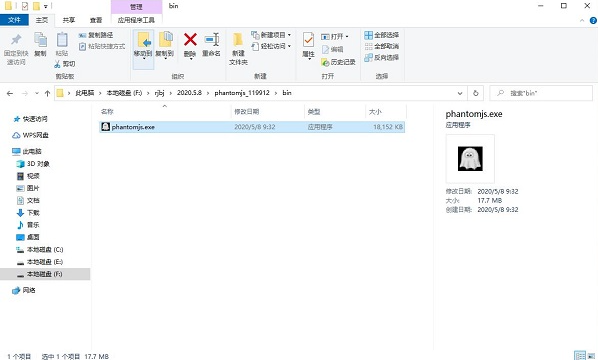Create a New folder (新建文件夹)

pos(238,49)
